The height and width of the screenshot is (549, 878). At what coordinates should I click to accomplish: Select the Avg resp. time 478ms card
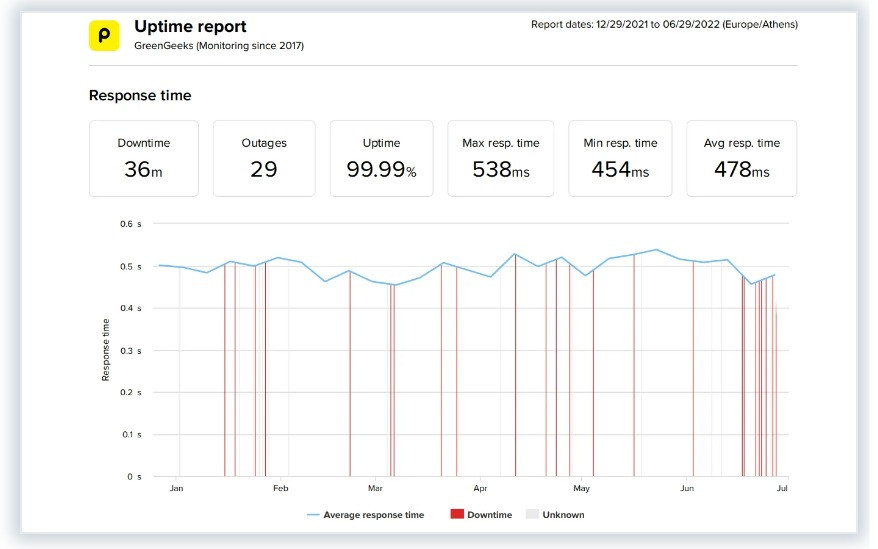(x=742, y=159)
